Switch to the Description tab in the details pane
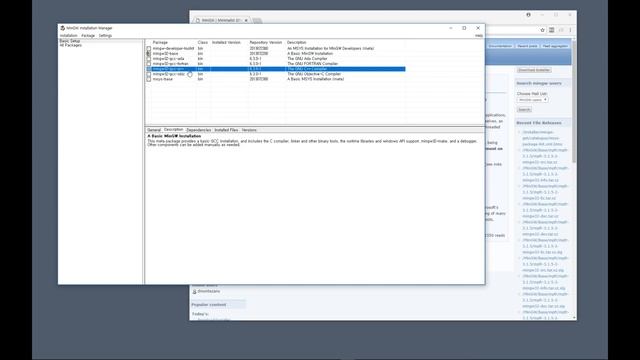This screenshot has width=640, height=360. pyautogui.click(x=173, y=130)
